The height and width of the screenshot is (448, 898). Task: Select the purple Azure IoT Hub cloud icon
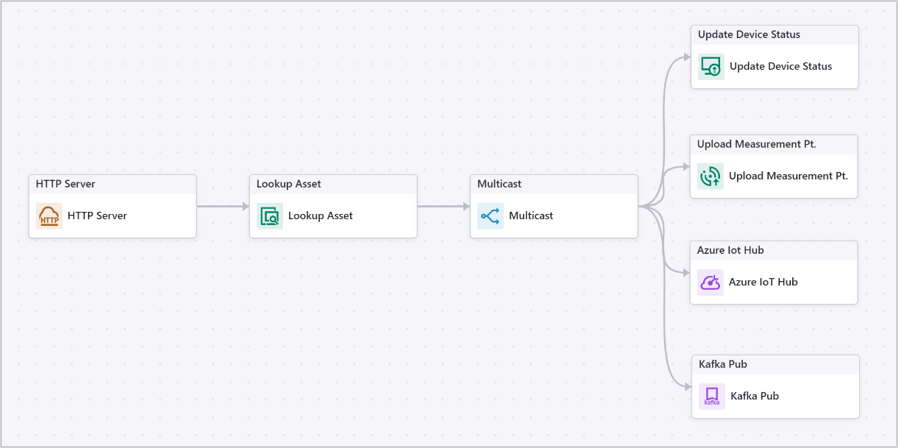(x=710, y=282)
